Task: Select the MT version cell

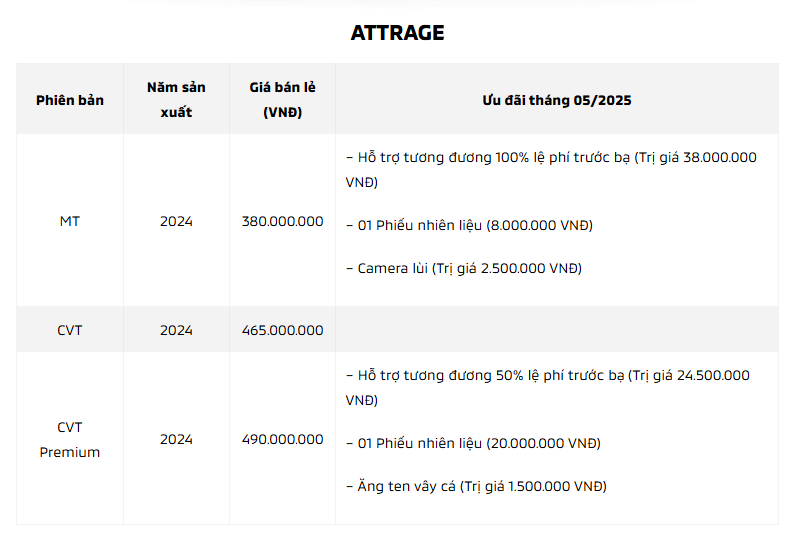Action: click(x=70, y=221)
